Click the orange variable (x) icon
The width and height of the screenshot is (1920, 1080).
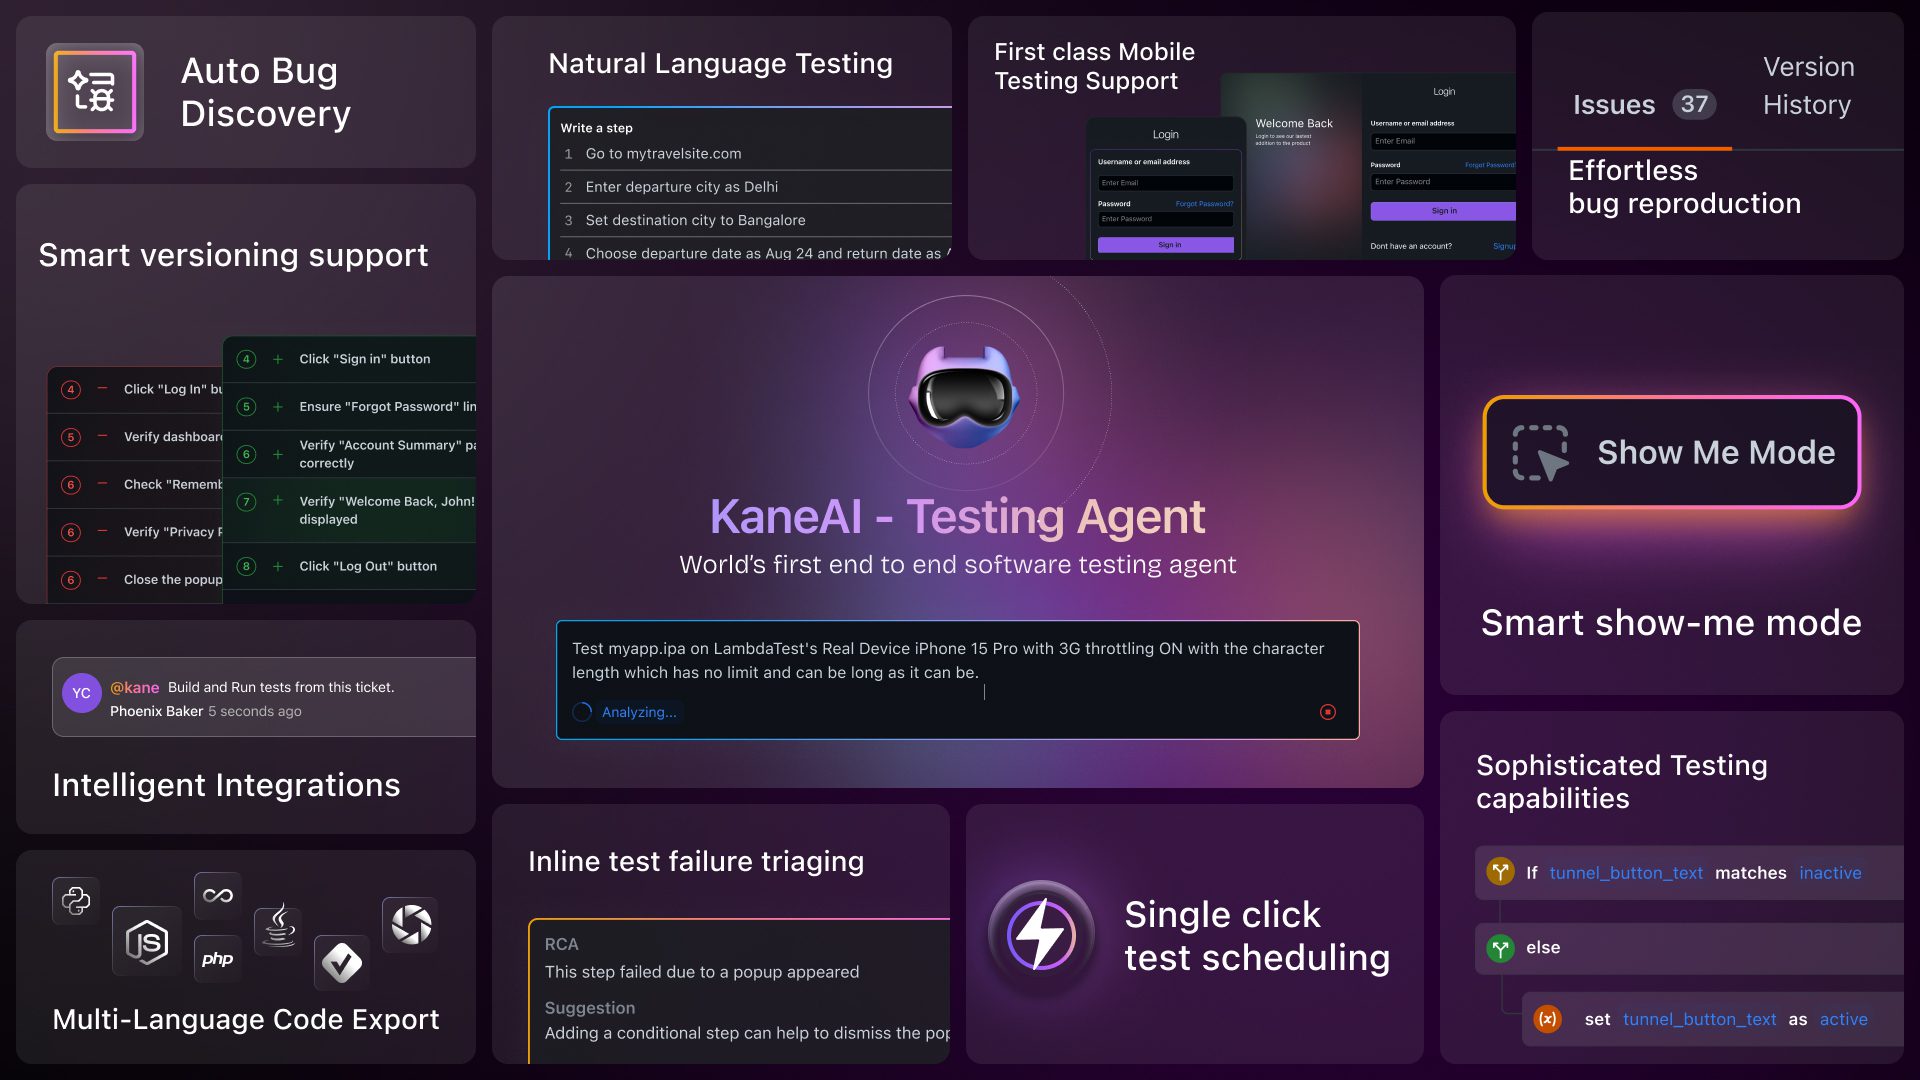pyautogui.click(x=1547, y=1019)
